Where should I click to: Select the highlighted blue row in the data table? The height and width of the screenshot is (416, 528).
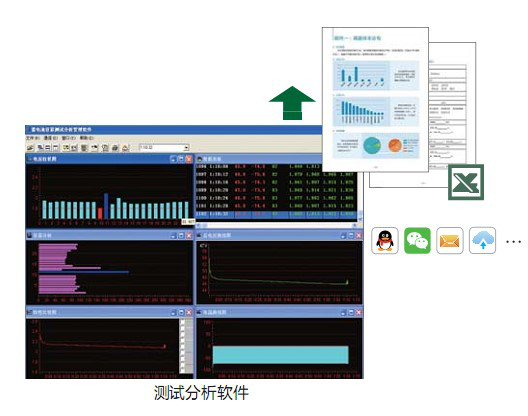click(x=276, y=214)
